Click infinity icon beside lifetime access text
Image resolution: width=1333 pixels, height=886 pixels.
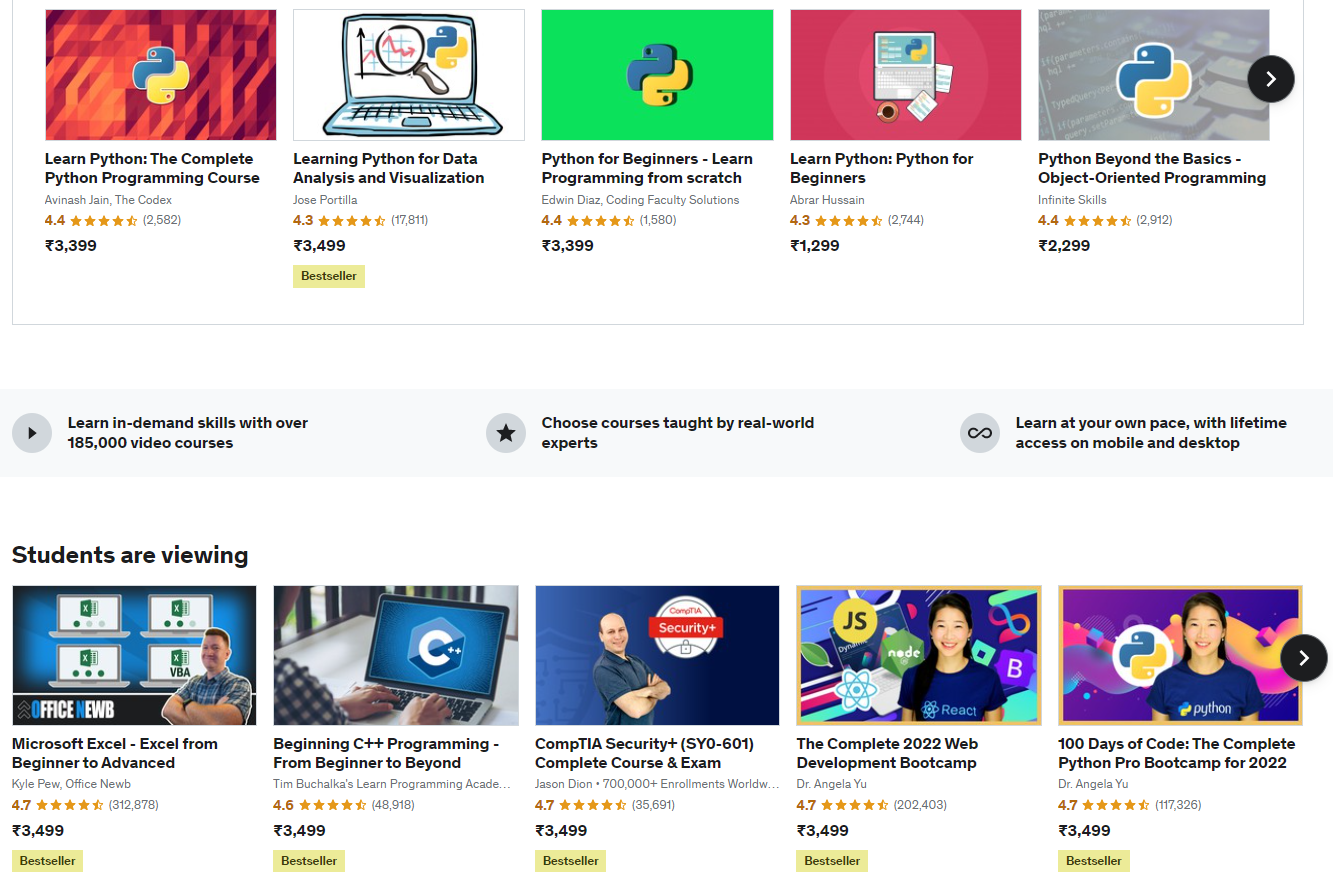click(x=980, y=433)
